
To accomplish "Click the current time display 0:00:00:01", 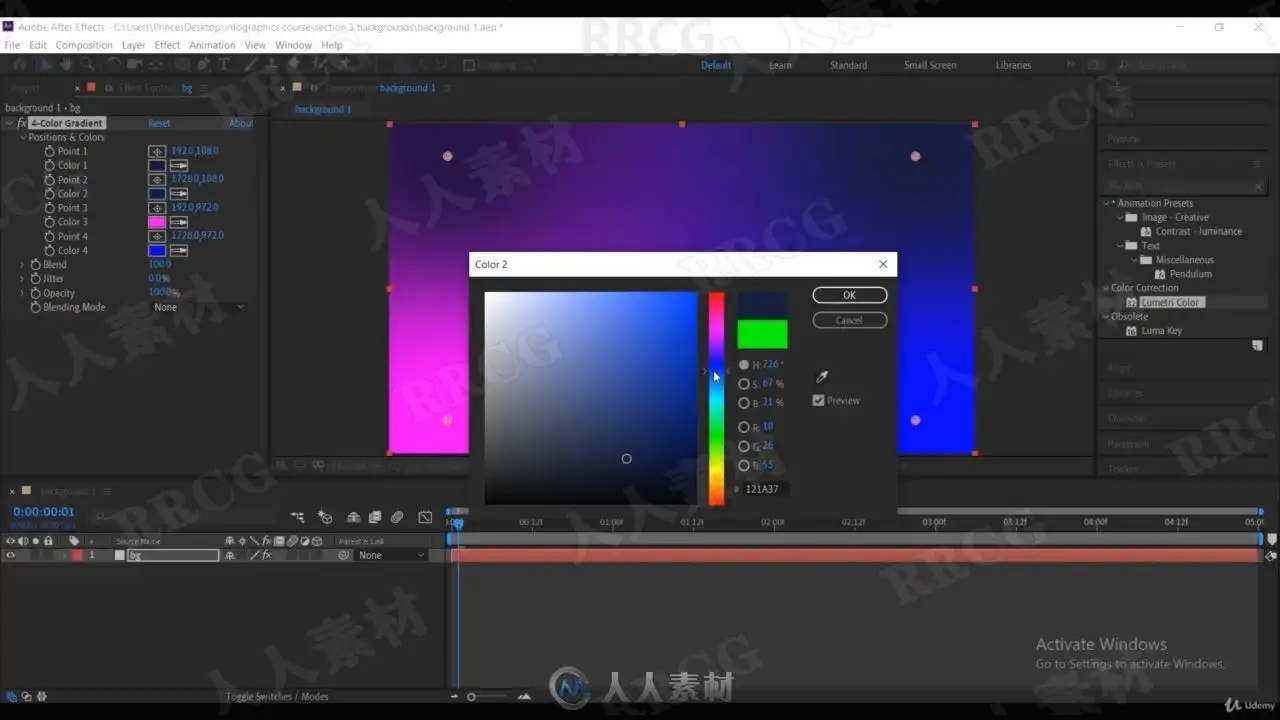I will point(43,512).
